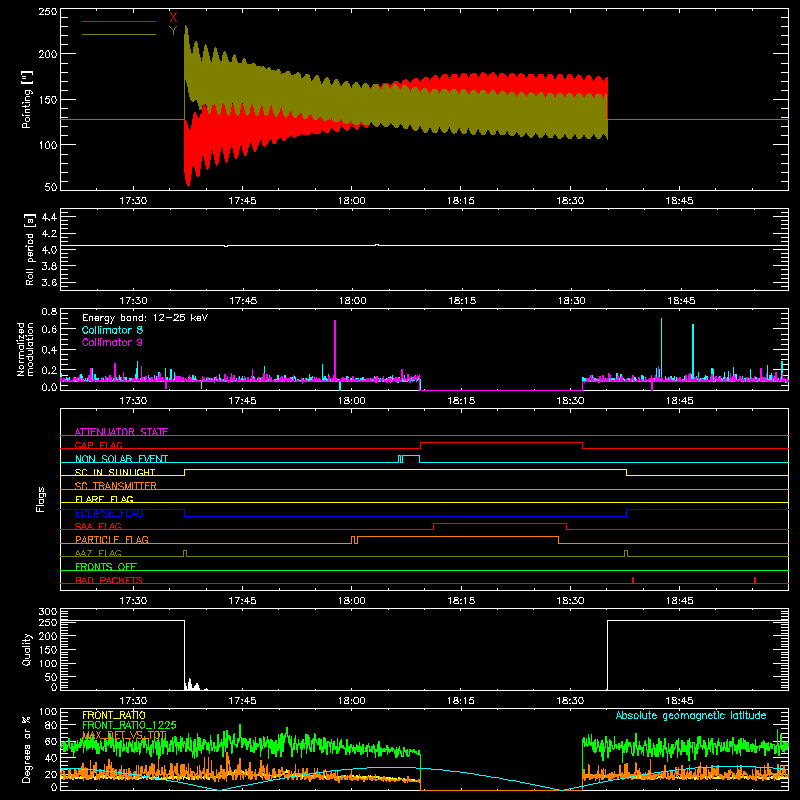Select the FLARE_FLAG label

click(104, 499)
